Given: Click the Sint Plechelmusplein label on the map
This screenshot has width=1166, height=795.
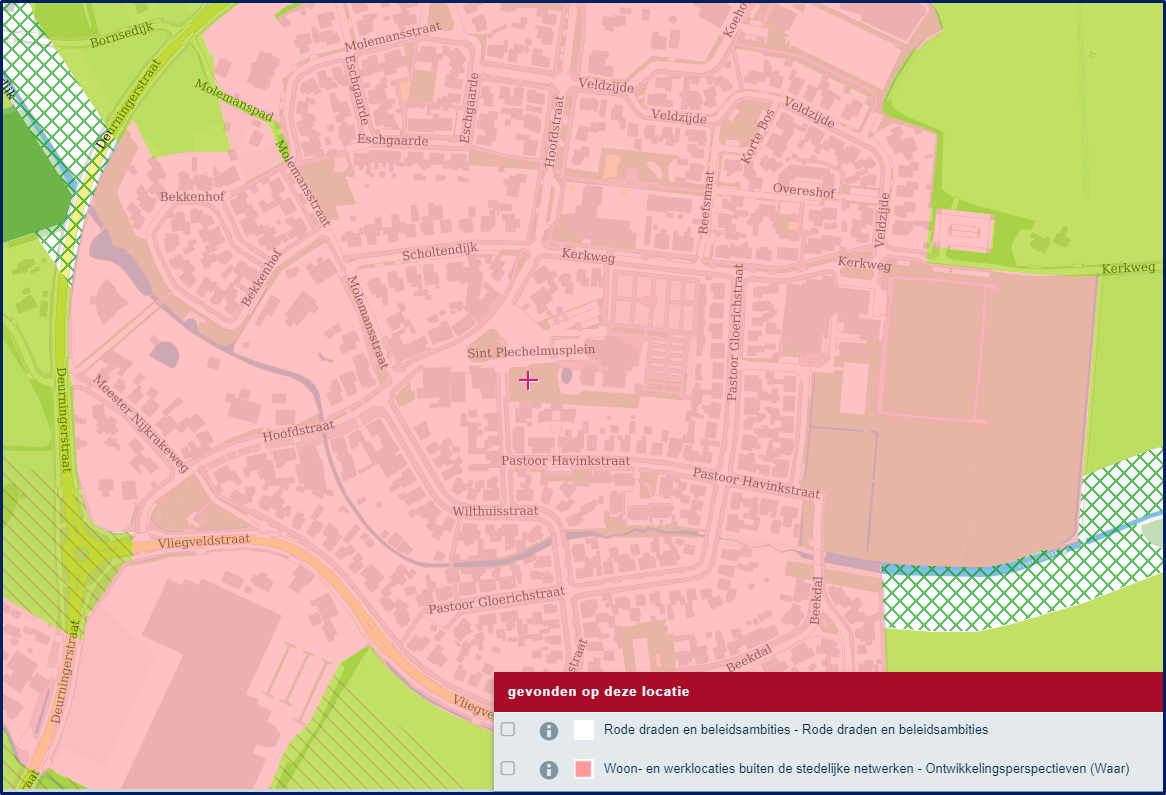Looking at the screenshot, I should (x=531, y=352).
